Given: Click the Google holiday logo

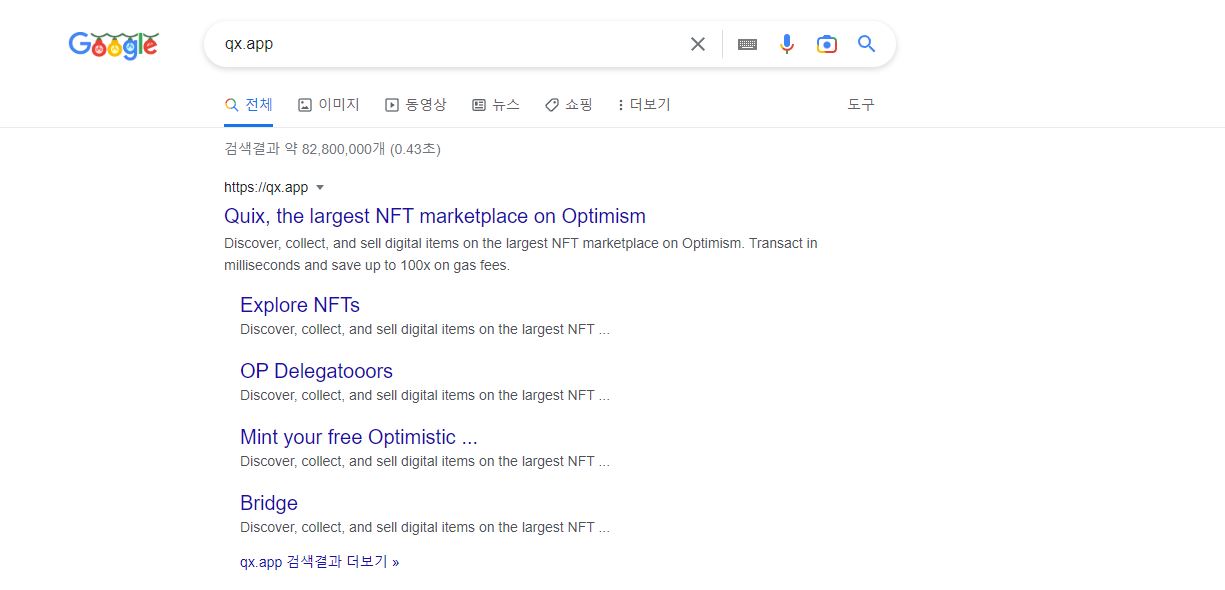Looking at the screenshot, I should point(113,45).
